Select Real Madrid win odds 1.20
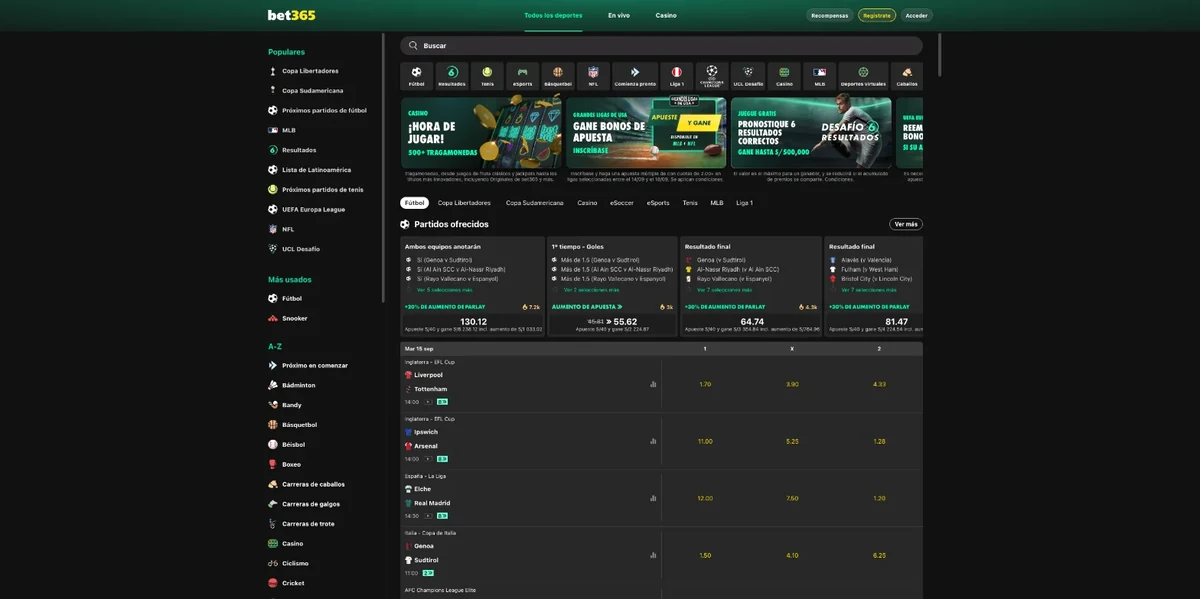Image resolution: width=1200 pixels, height=599 pixels. point(879,498)
